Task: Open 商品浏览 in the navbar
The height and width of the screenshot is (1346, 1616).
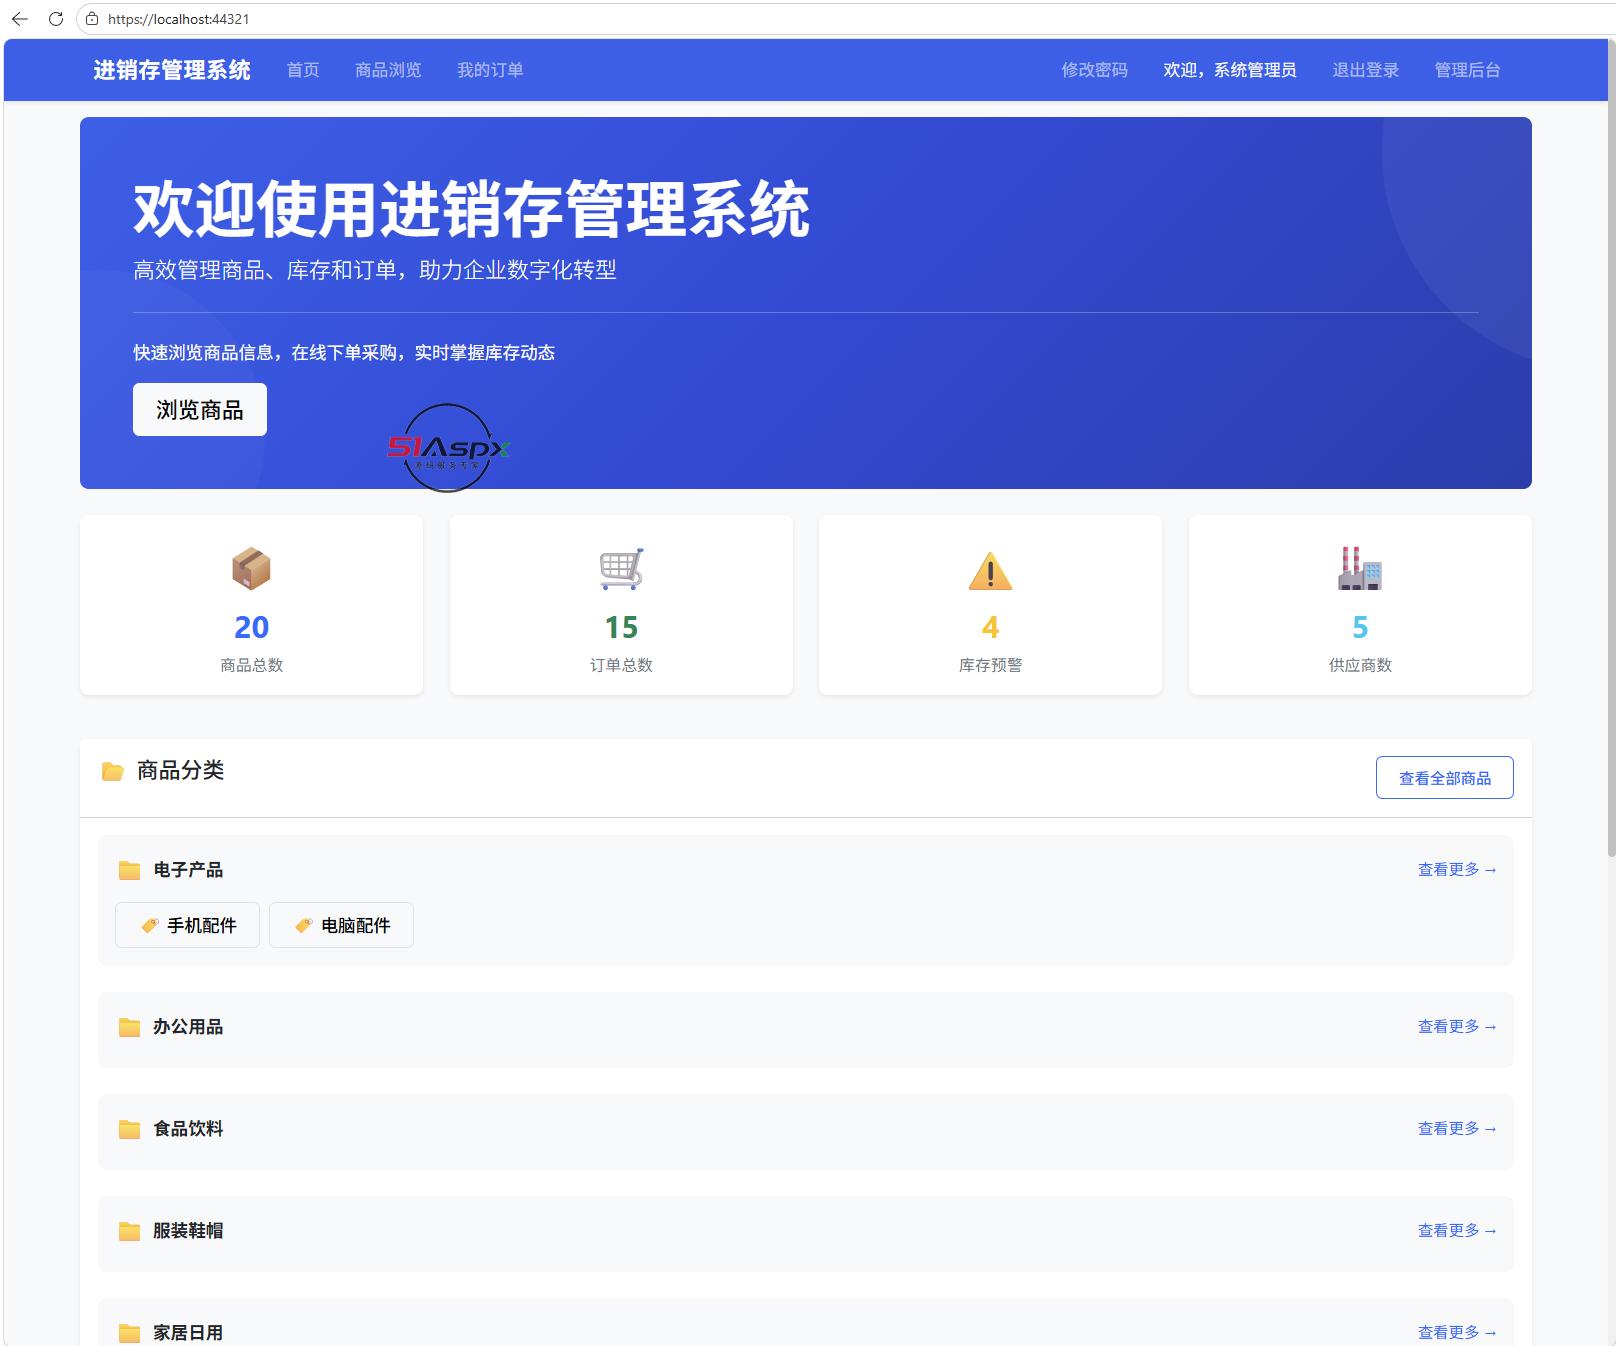Action: click(388, 70)
